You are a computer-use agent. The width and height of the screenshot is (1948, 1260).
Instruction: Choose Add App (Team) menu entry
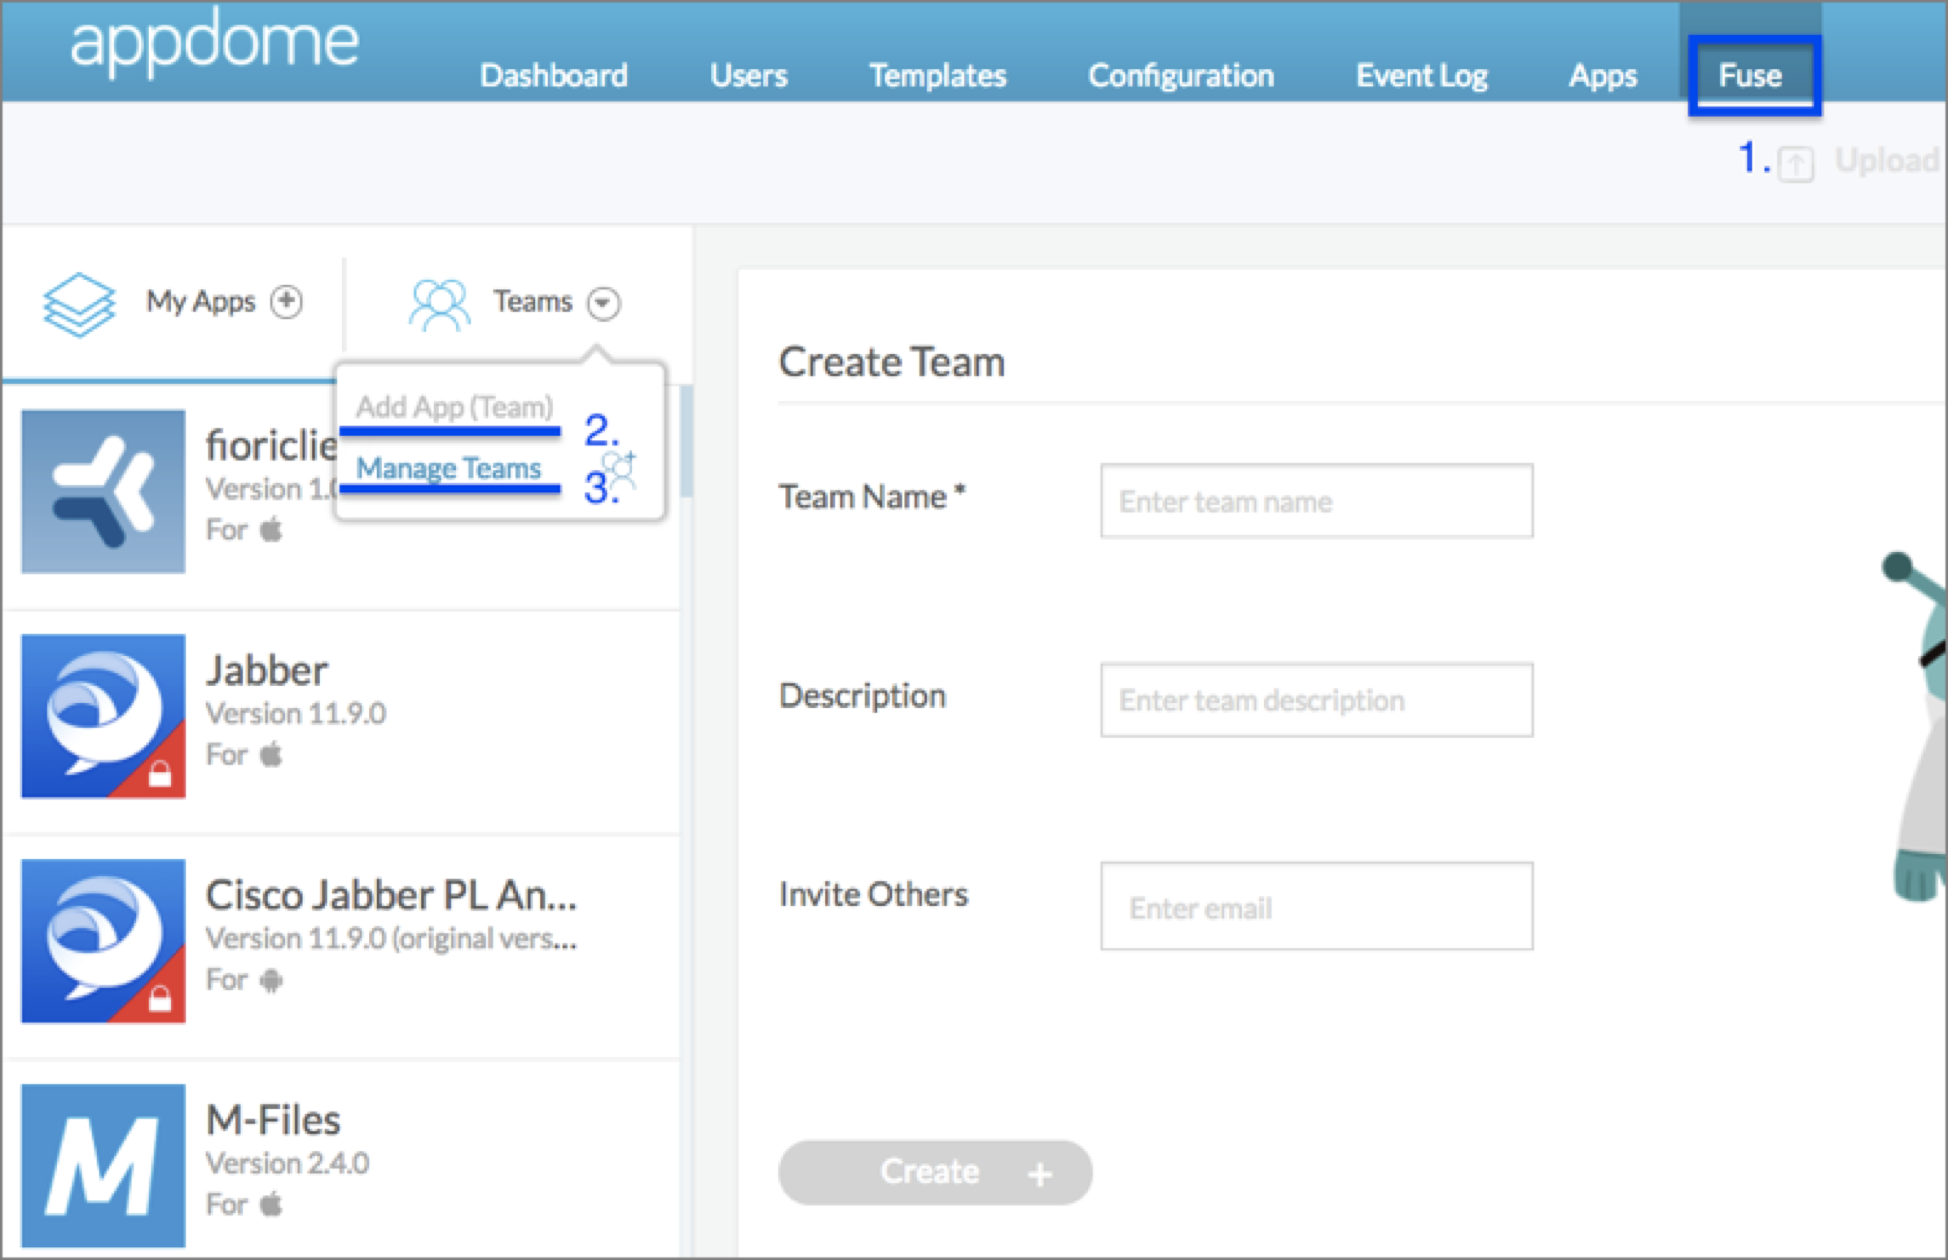(x=454, y=407)
